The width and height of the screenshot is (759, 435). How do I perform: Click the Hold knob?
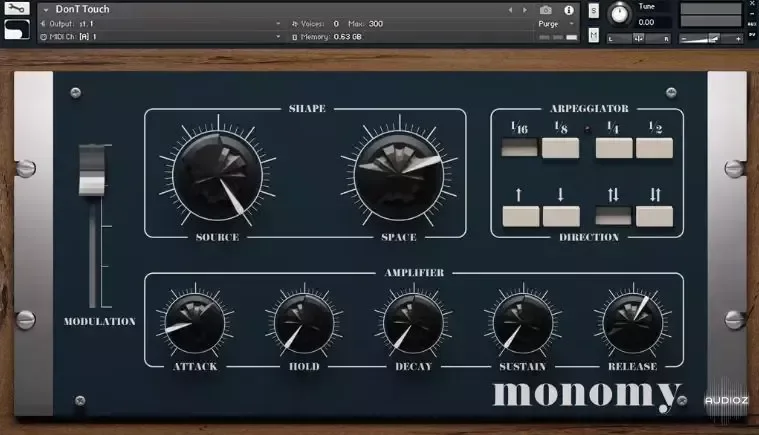point(304,324)
